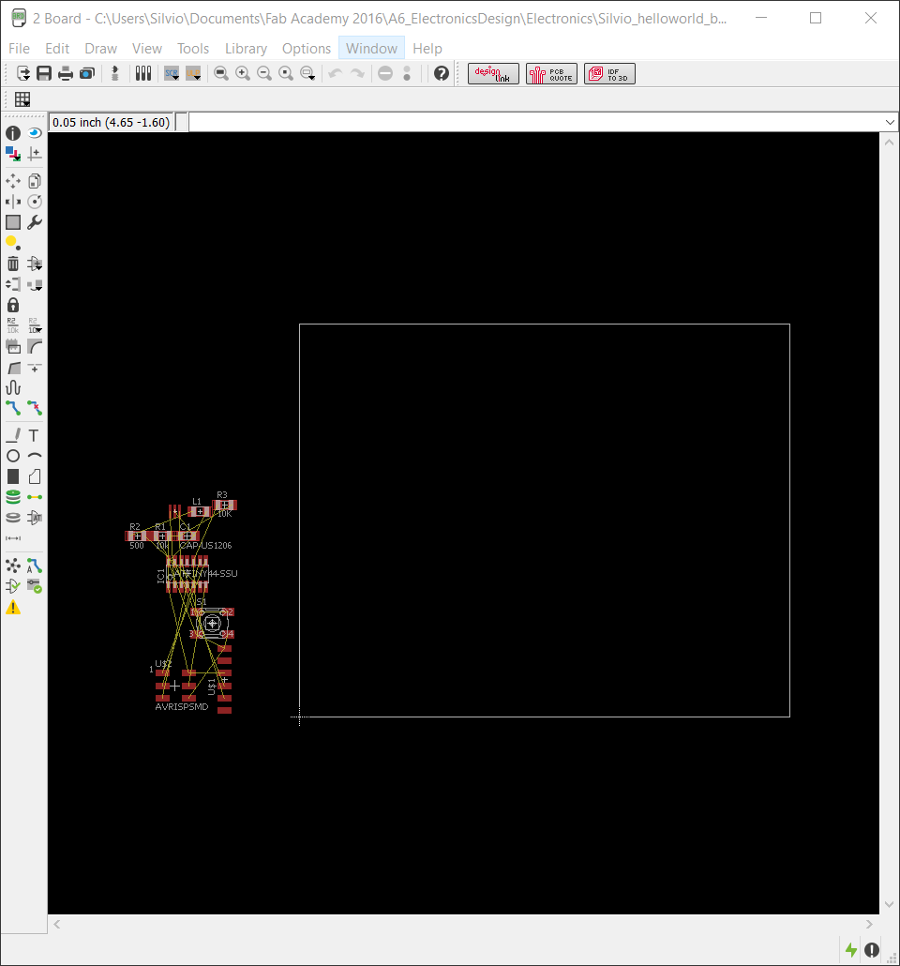
Task: Open the Library menu
Action: 246,49
